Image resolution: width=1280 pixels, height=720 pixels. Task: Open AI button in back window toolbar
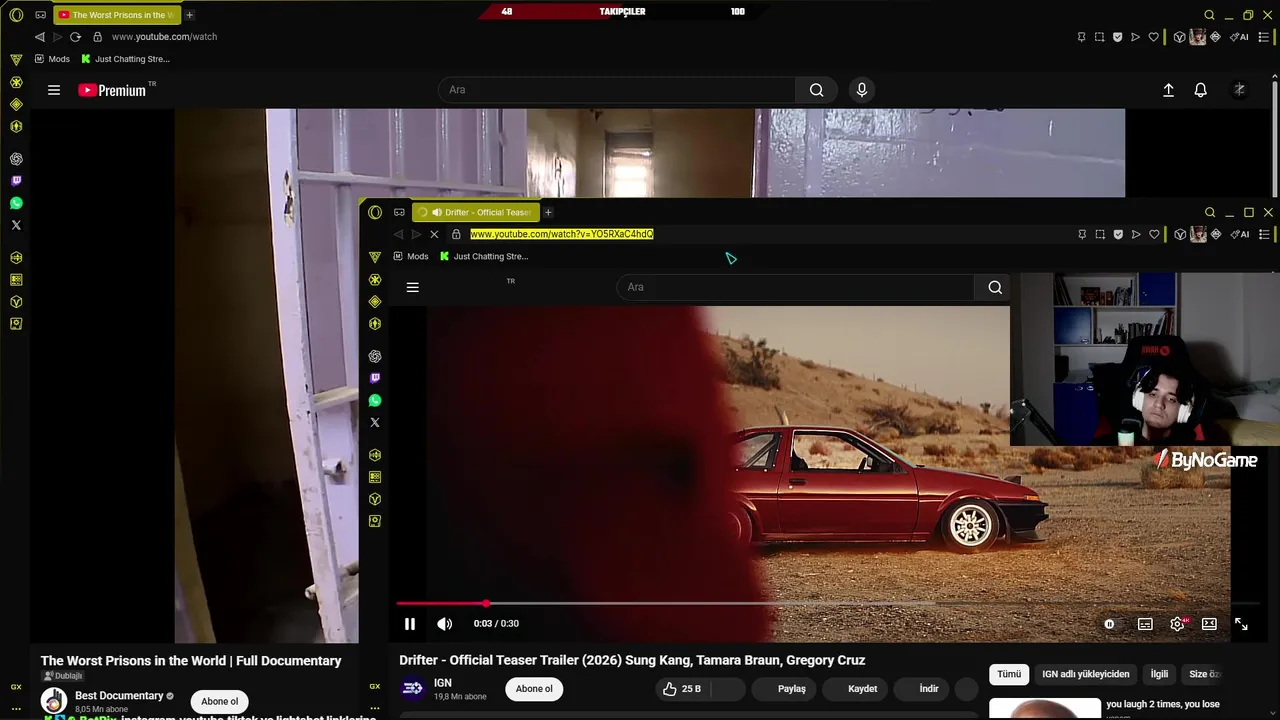tap(1238, 37)
